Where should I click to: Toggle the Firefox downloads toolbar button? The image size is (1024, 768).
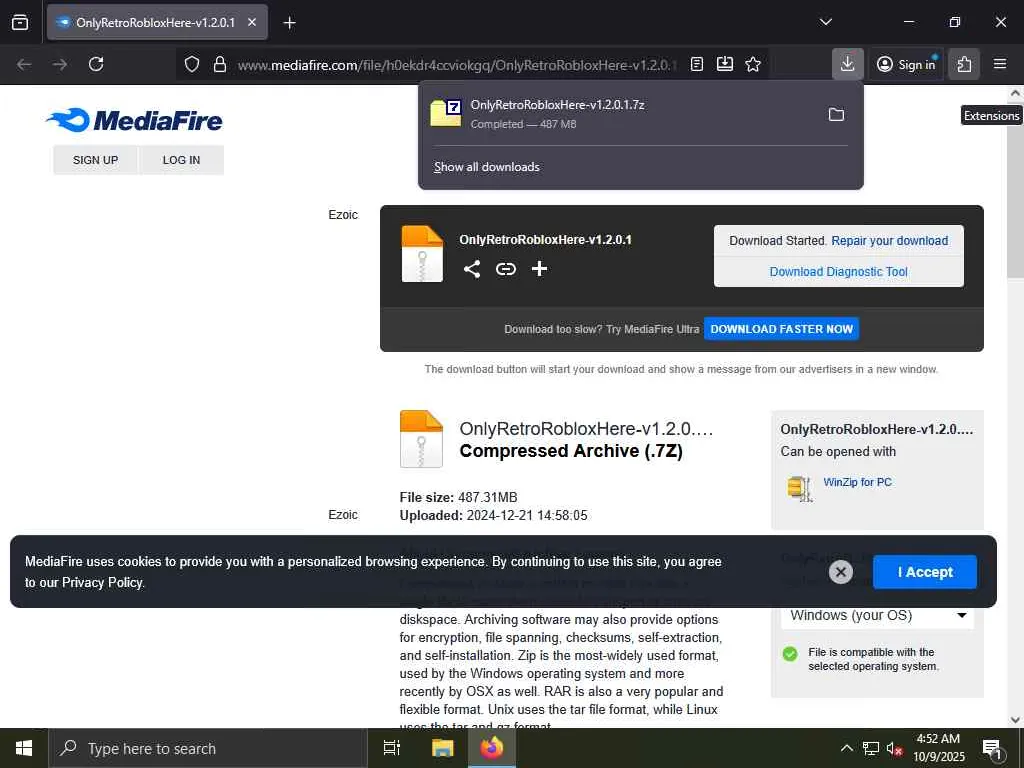tap(848, 64)
